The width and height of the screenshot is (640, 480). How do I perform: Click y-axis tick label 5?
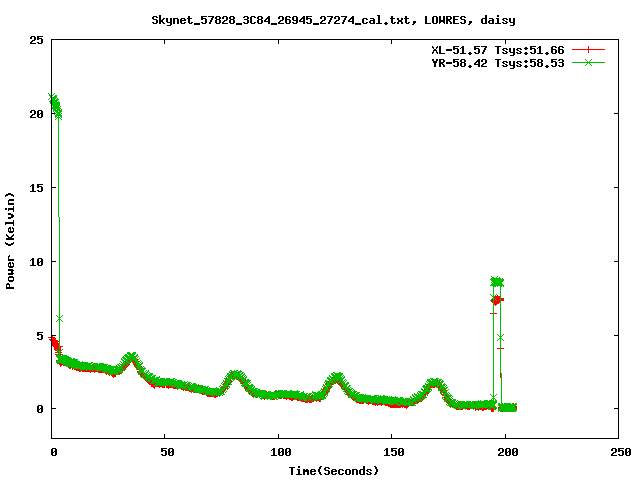point(40,336)
